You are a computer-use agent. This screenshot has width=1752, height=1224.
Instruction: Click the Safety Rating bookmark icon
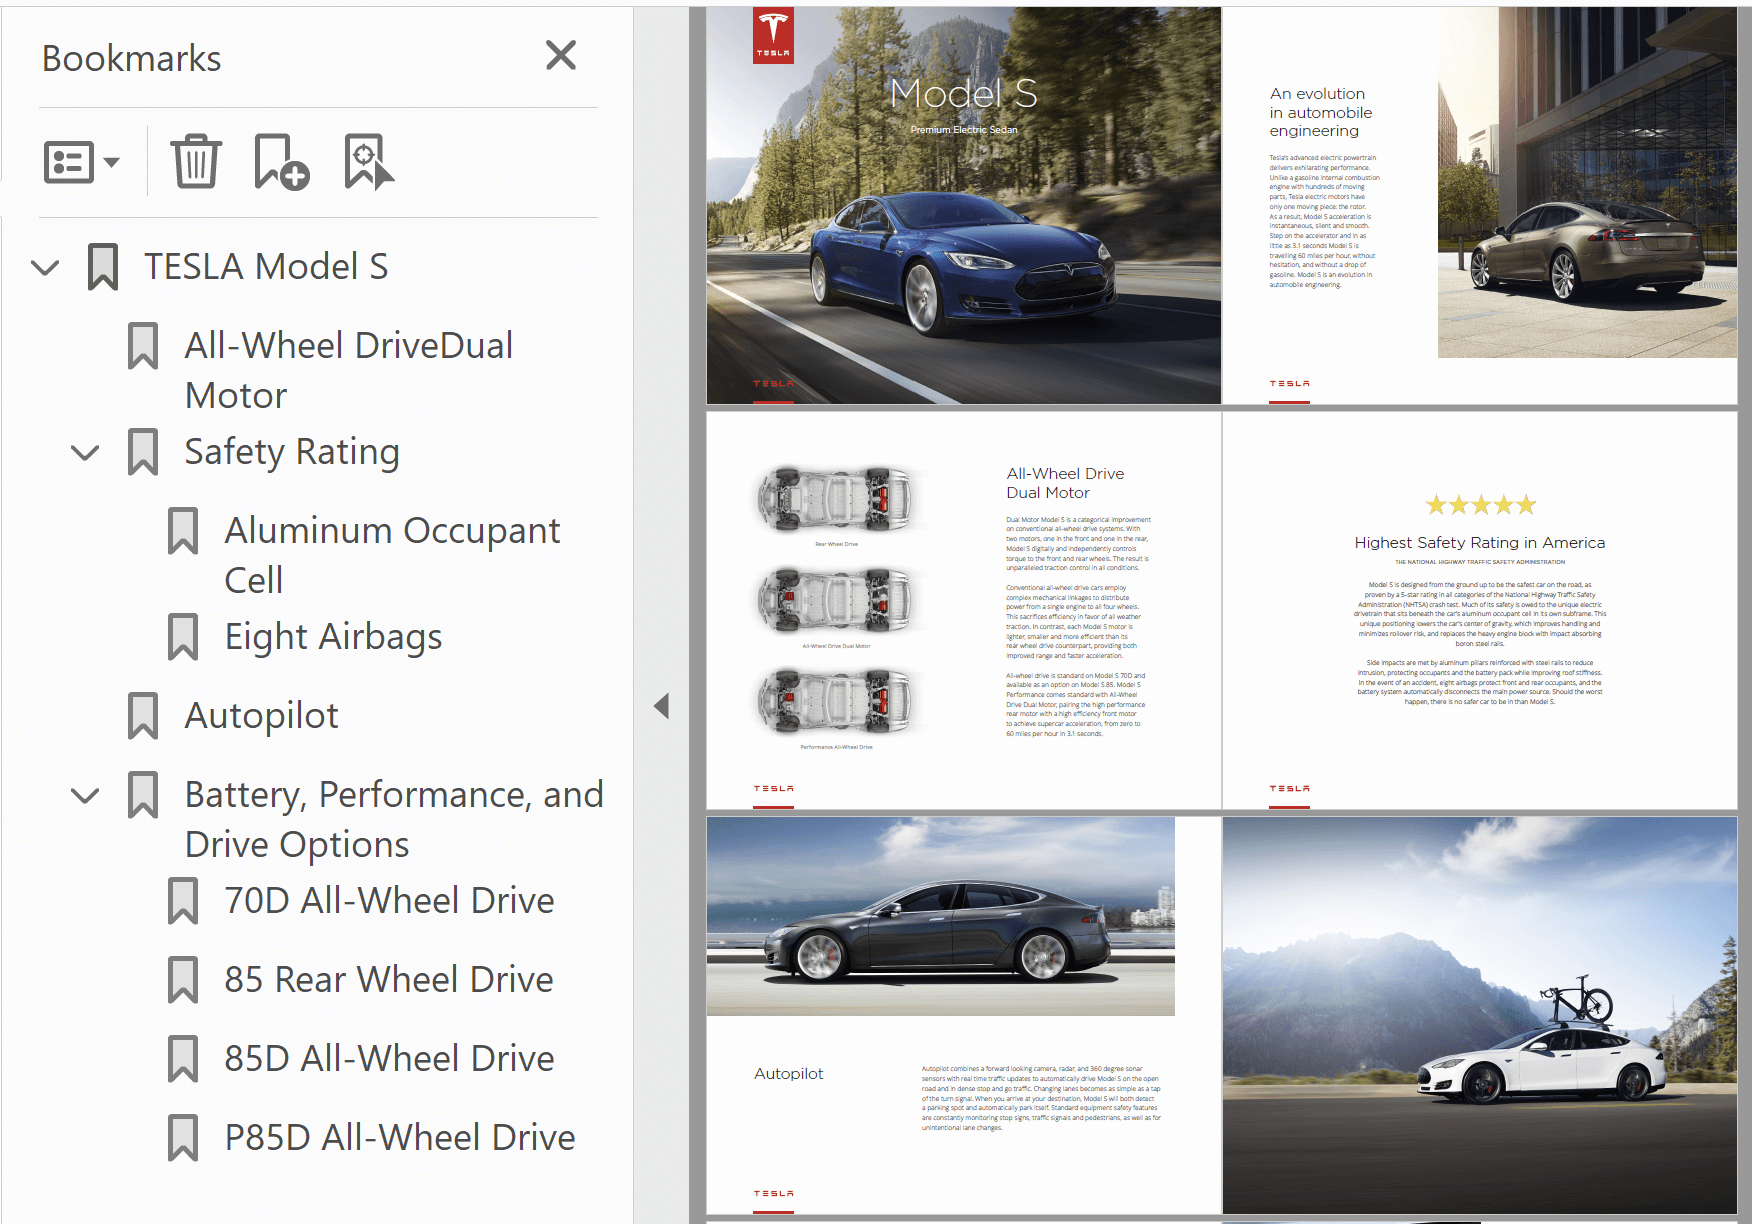(143, 452)
